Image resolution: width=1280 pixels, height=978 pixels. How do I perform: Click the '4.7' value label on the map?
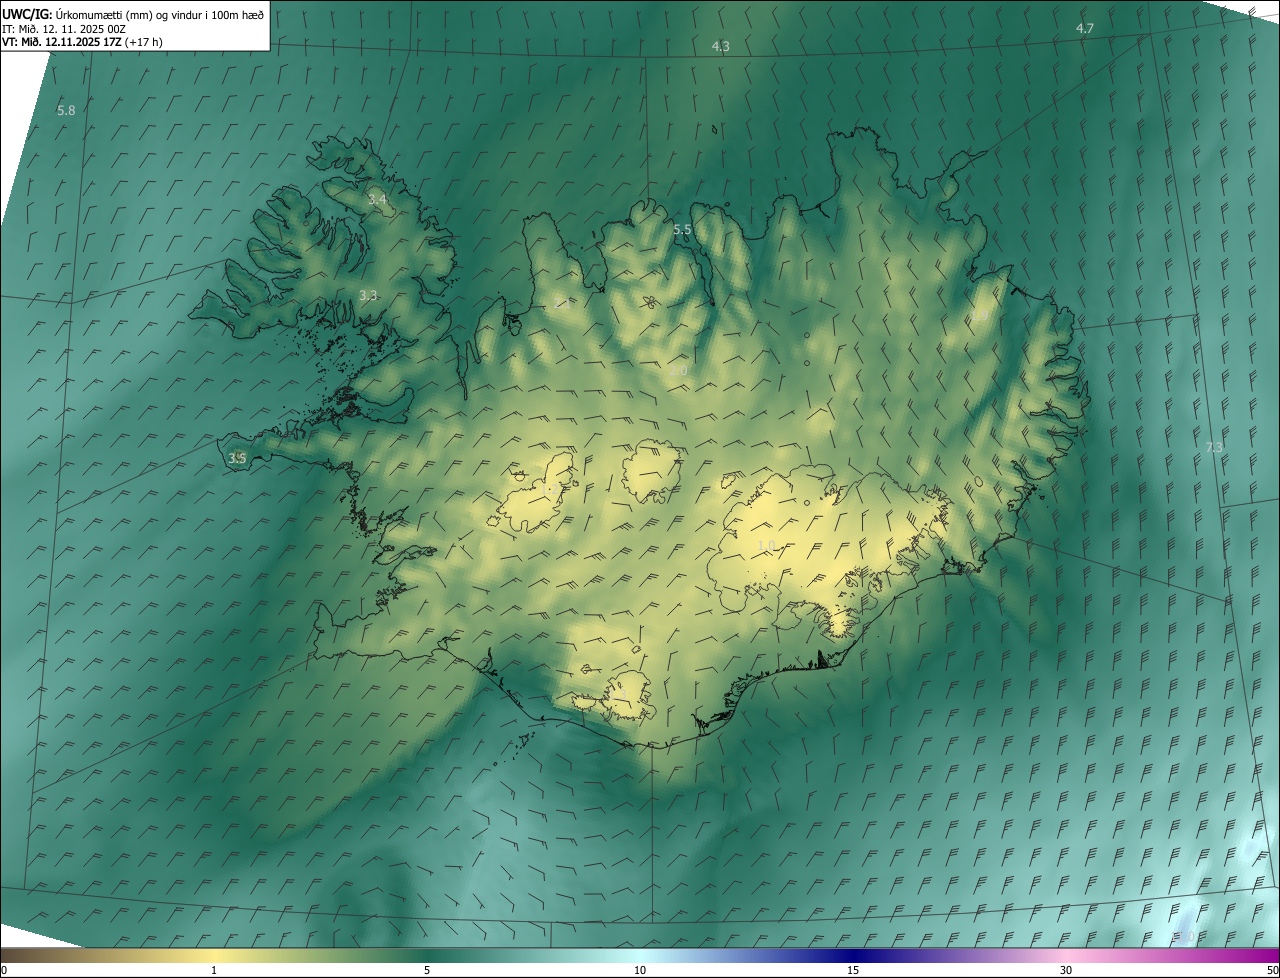coord(1084,28)
